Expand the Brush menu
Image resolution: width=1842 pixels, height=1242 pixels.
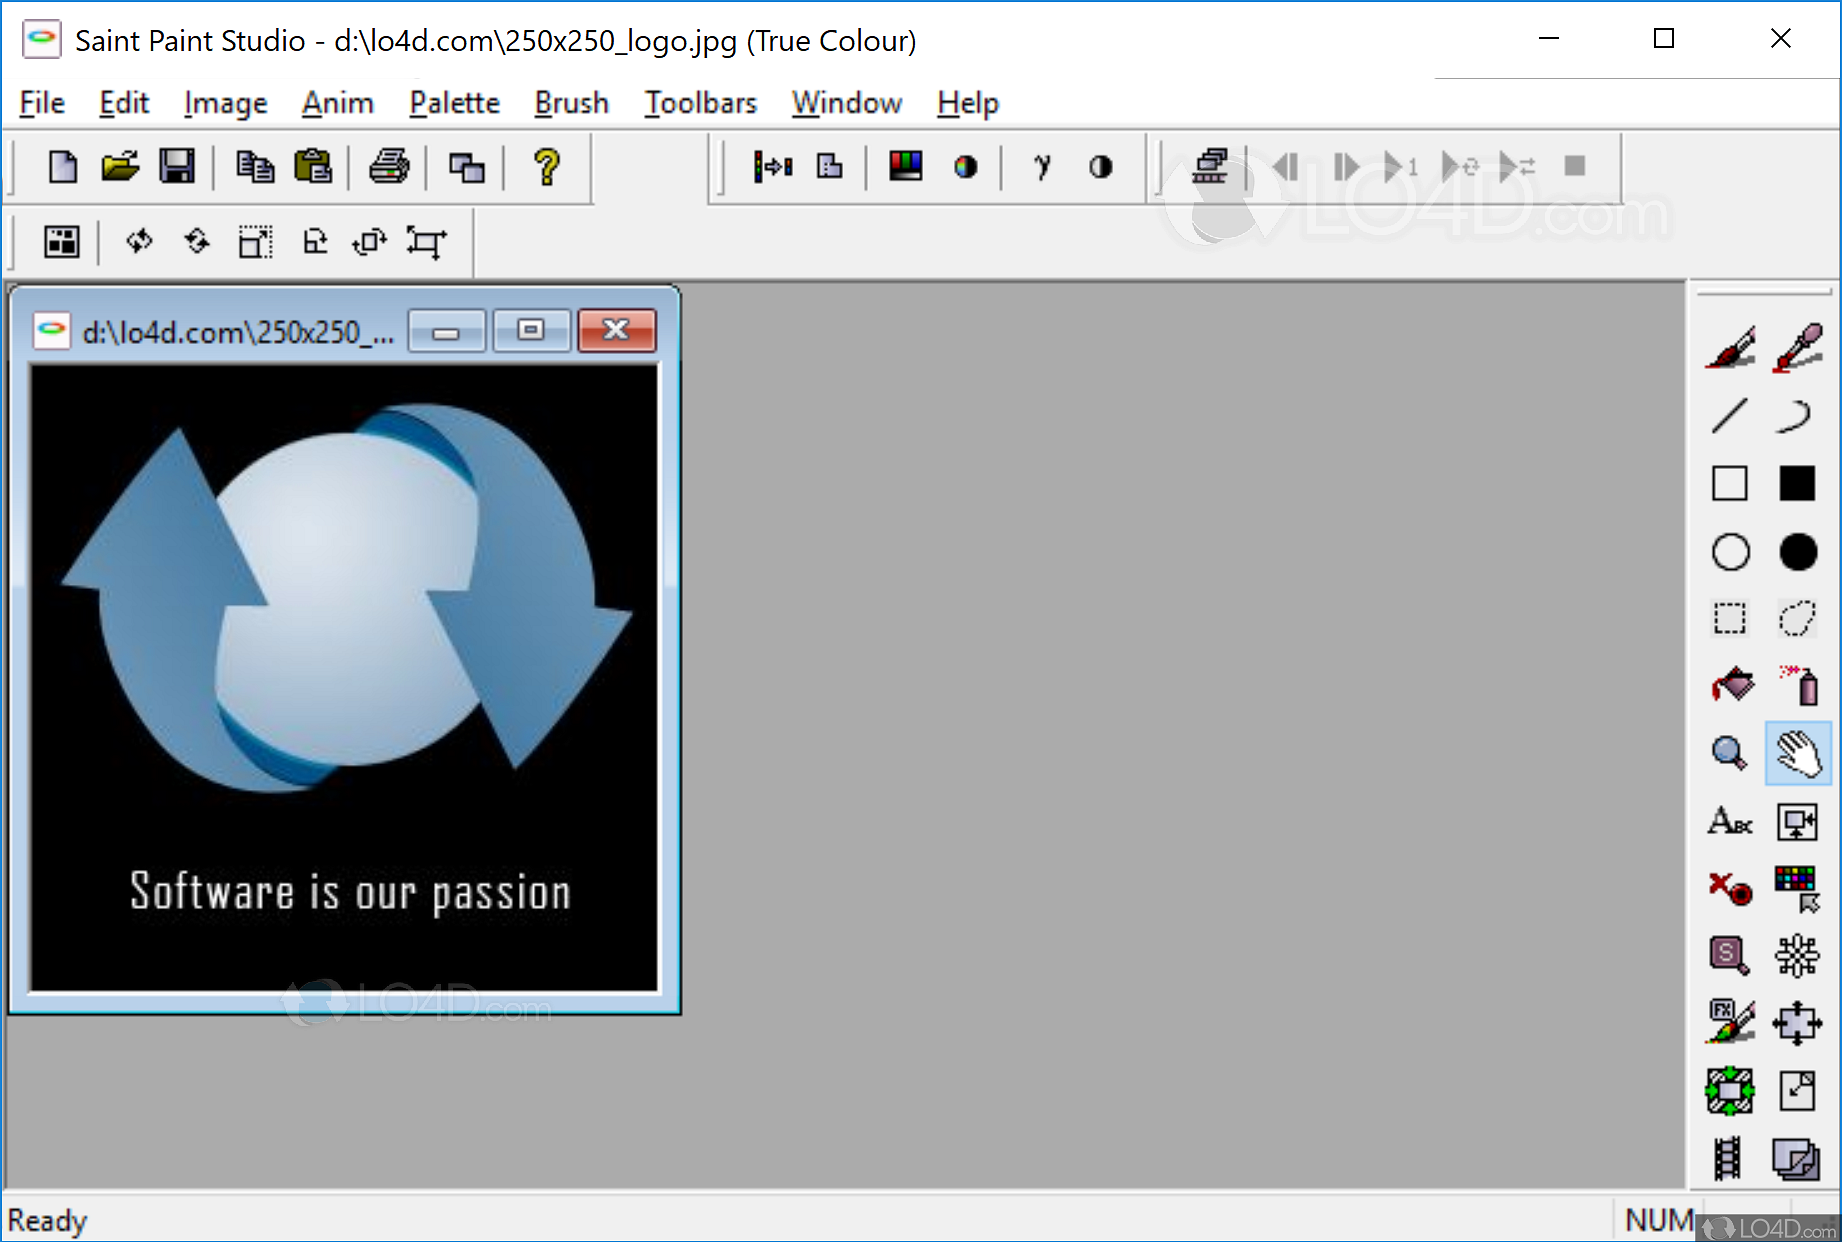(570, 102)
